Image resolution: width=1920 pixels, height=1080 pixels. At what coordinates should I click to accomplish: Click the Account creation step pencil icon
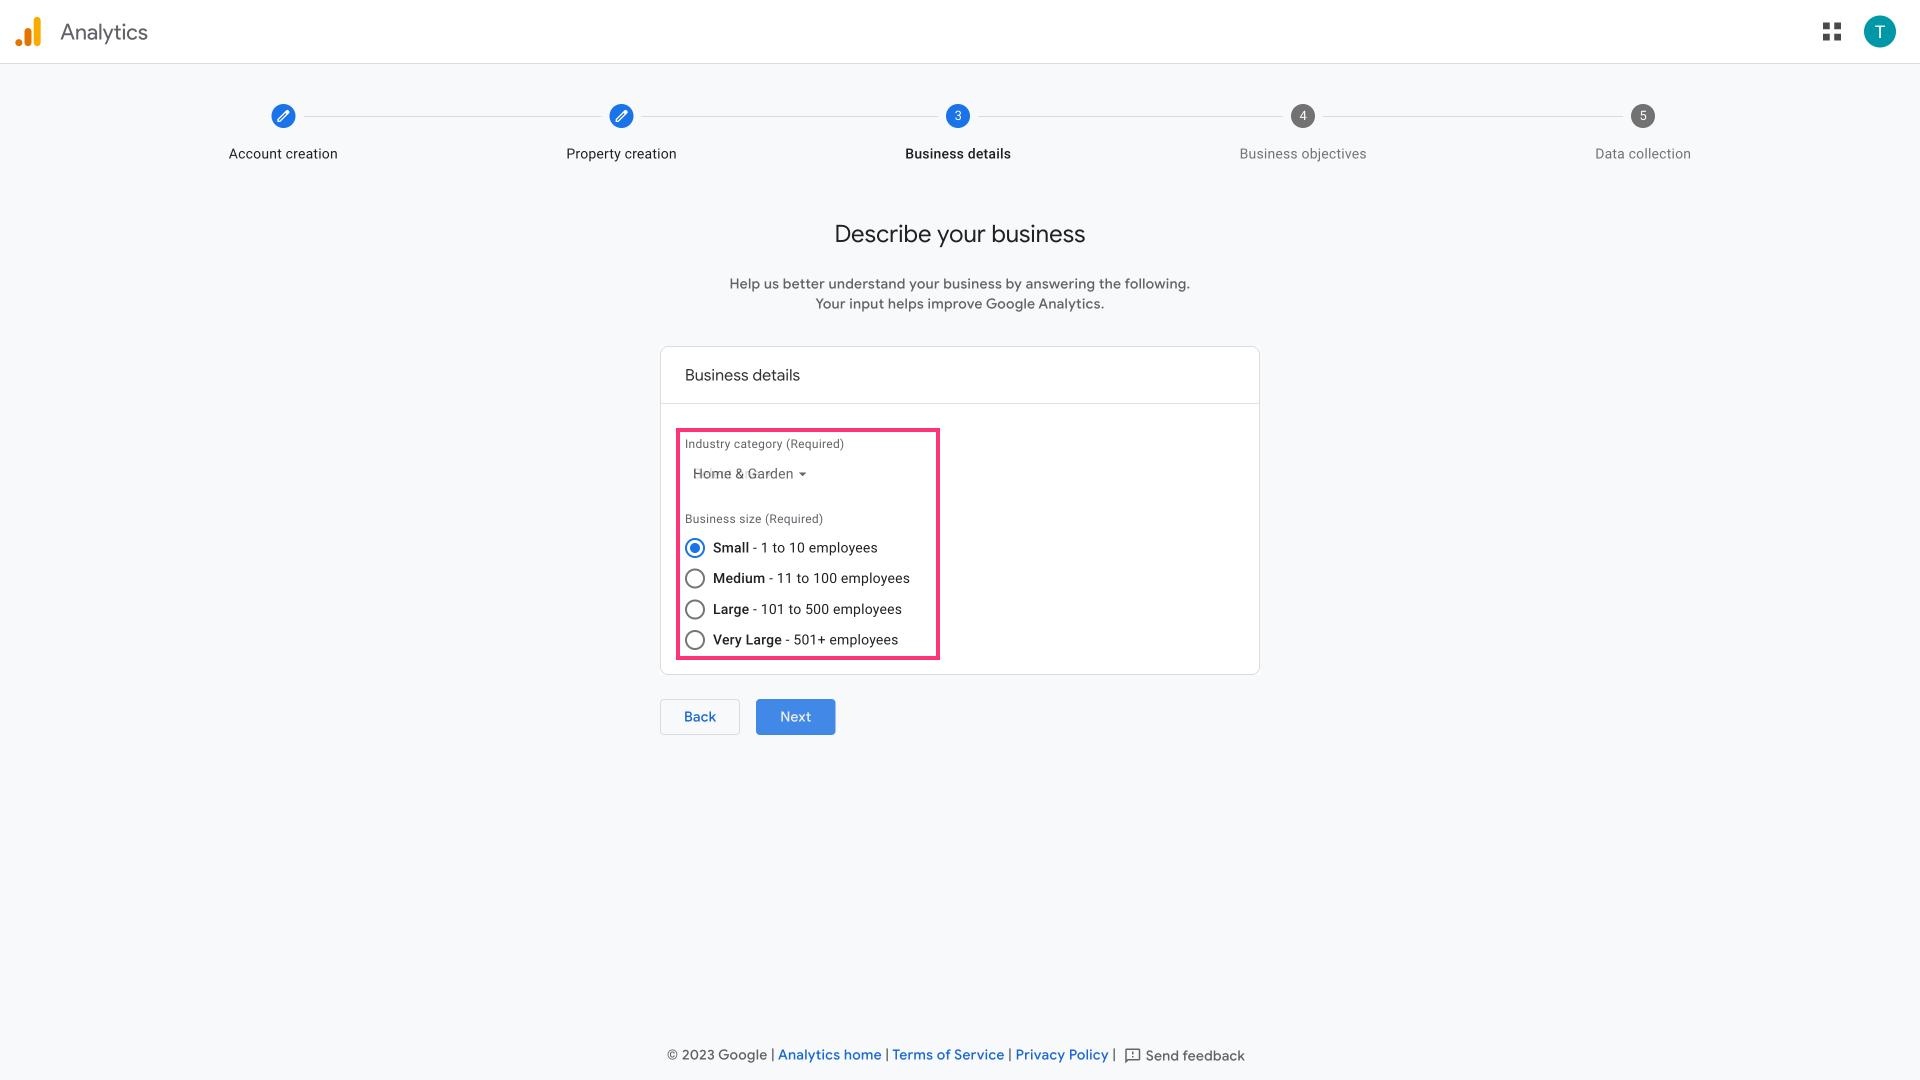coord(283,116)
